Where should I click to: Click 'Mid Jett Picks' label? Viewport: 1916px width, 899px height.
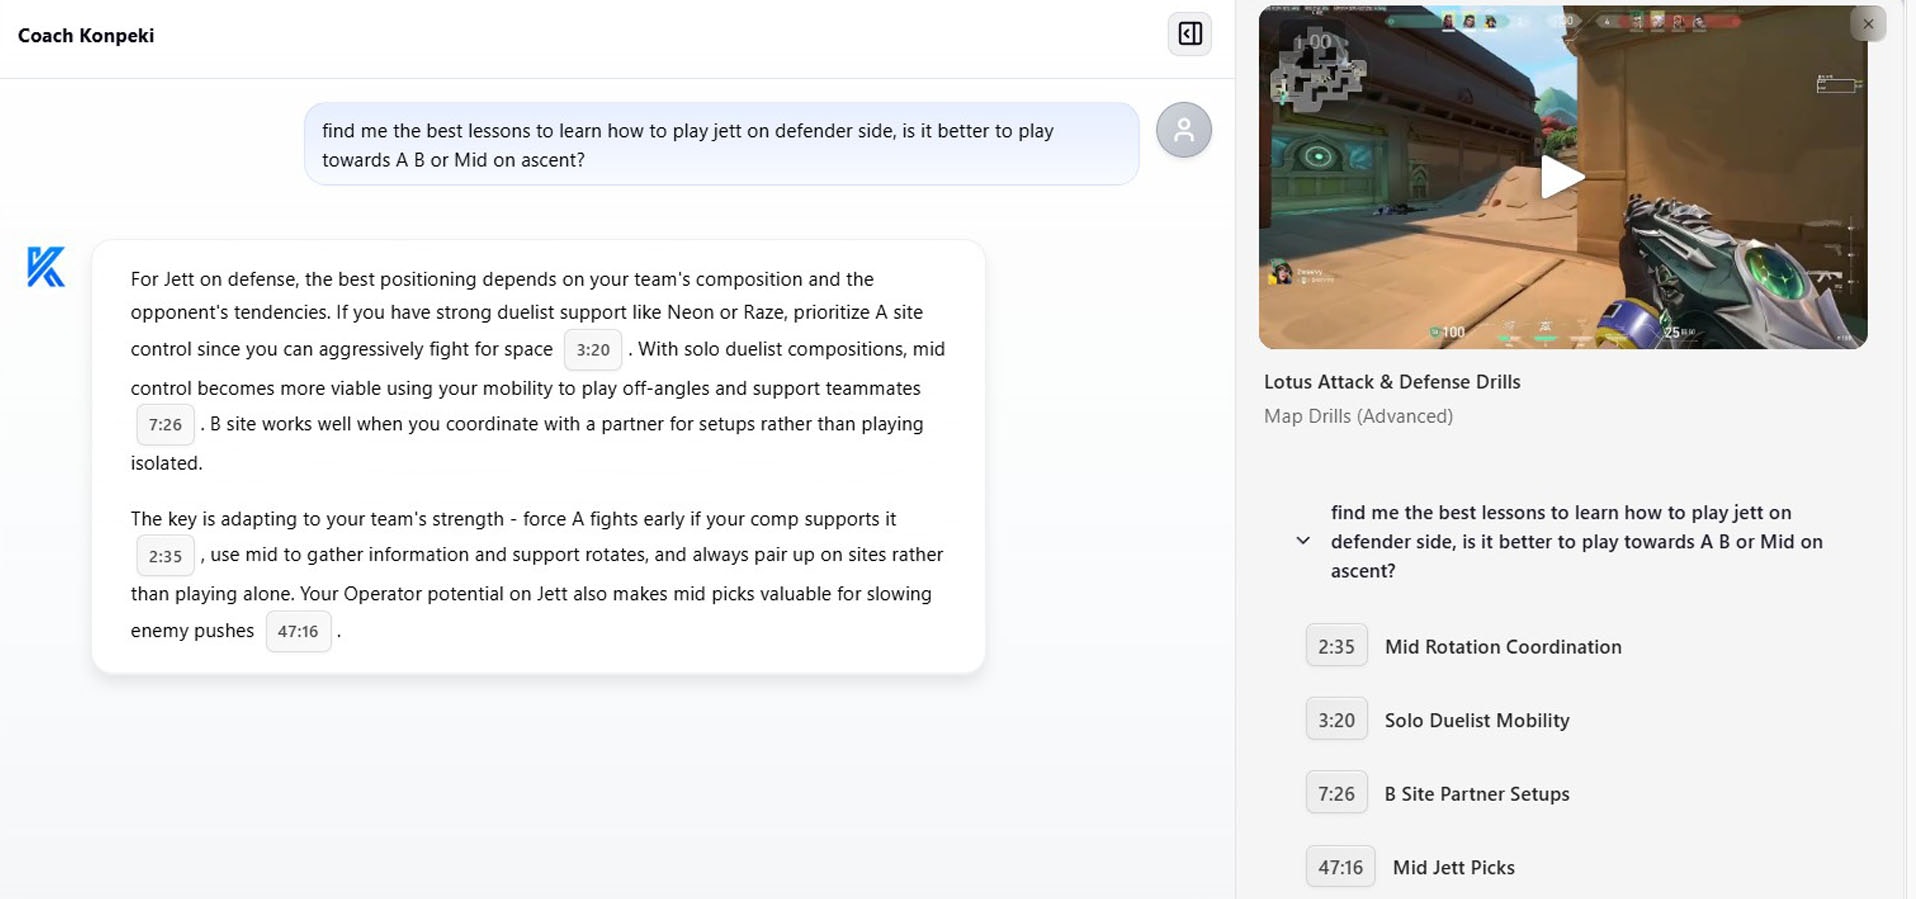(1454, 868)
